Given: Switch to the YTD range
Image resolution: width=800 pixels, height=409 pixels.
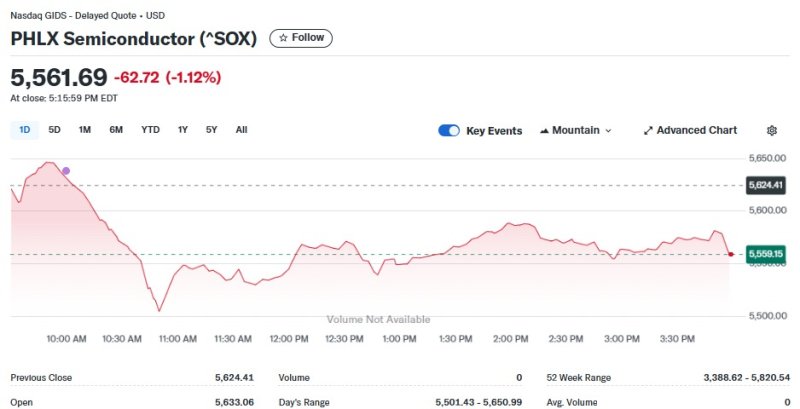Looking at the screenshot, I should coord(150,129).
